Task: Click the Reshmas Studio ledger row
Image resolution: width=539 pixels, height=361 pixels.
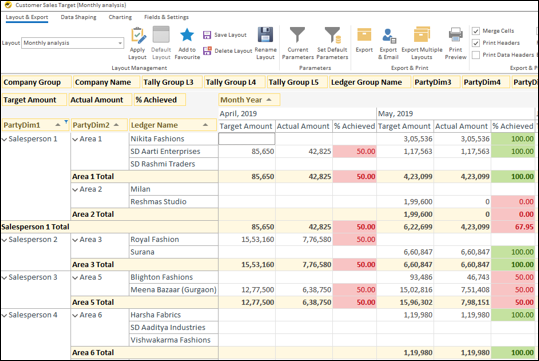Action: coord(174,202)
